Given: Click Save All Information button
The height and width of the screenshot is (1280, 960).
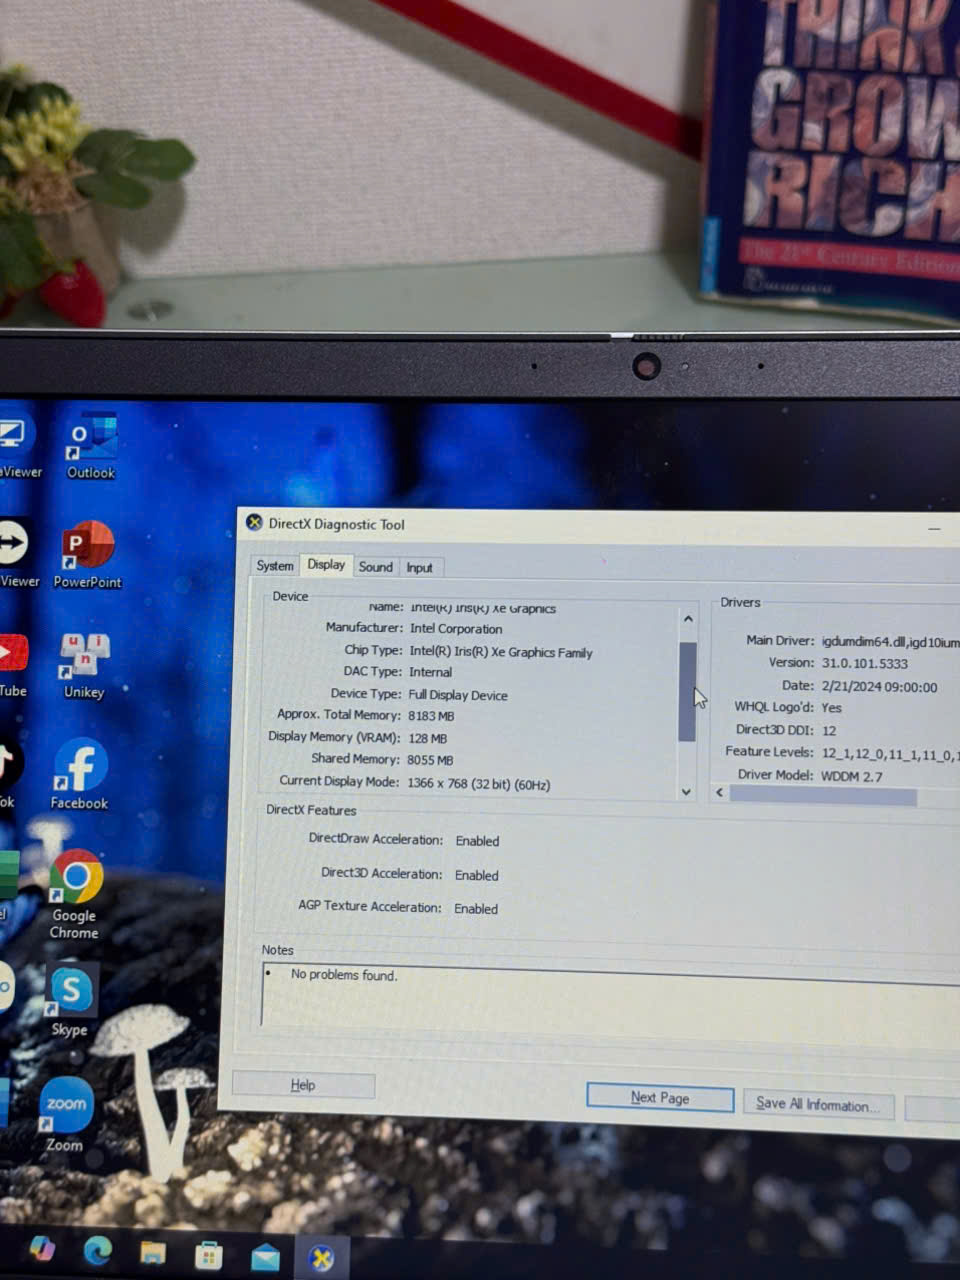Looking at the screenshot, I should coord(818,1104).
